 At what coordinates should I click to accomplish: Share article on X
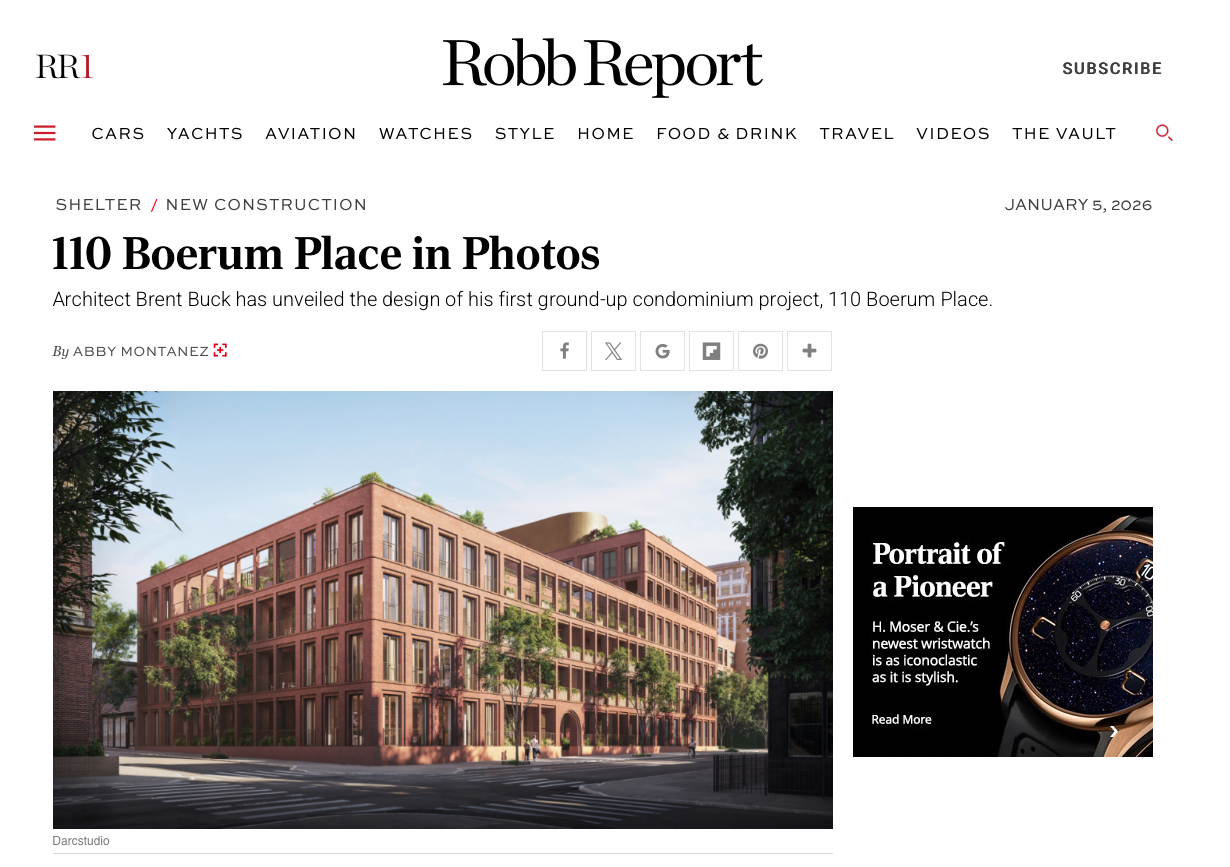tap(613, 351)
